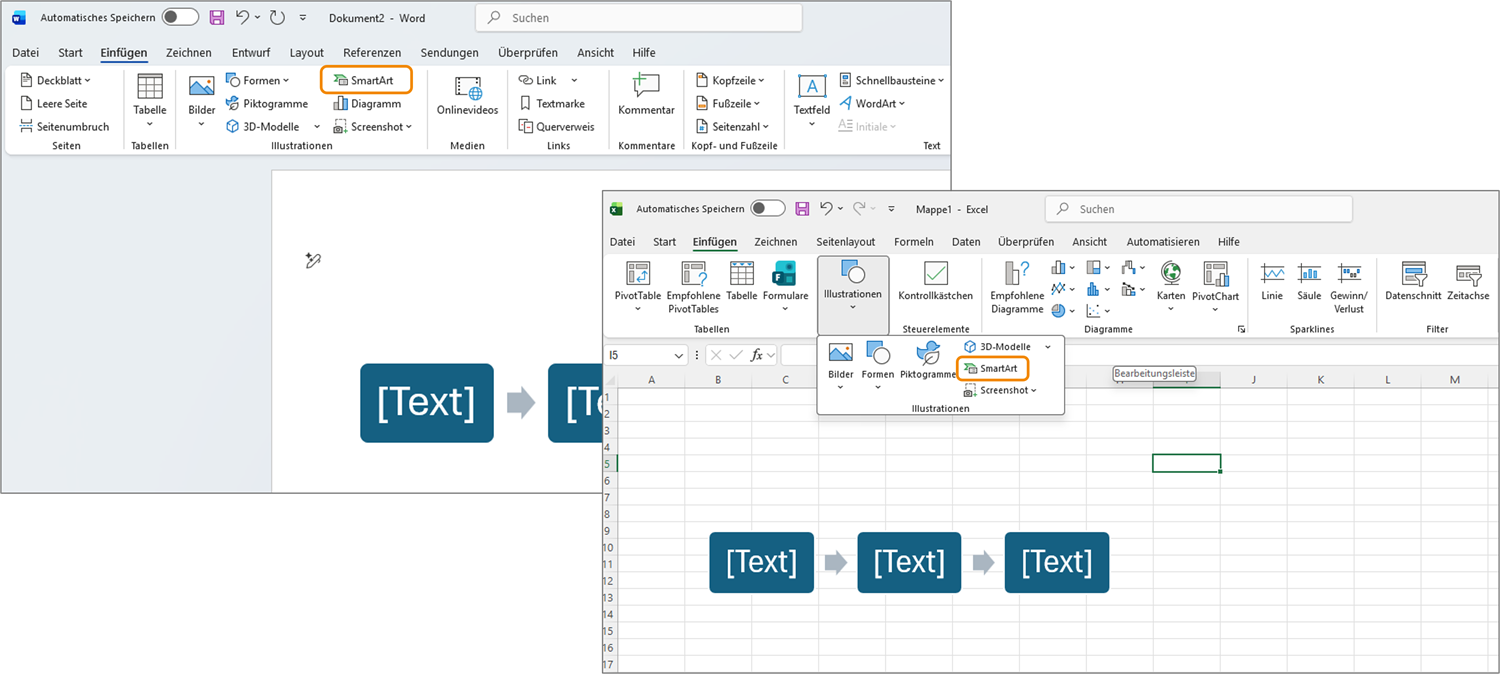Image resolution: width=1500 pixels, height=674 pixels.
Task: Open the Excel Seitenlayout tab
Action: [x=845, y=242]
